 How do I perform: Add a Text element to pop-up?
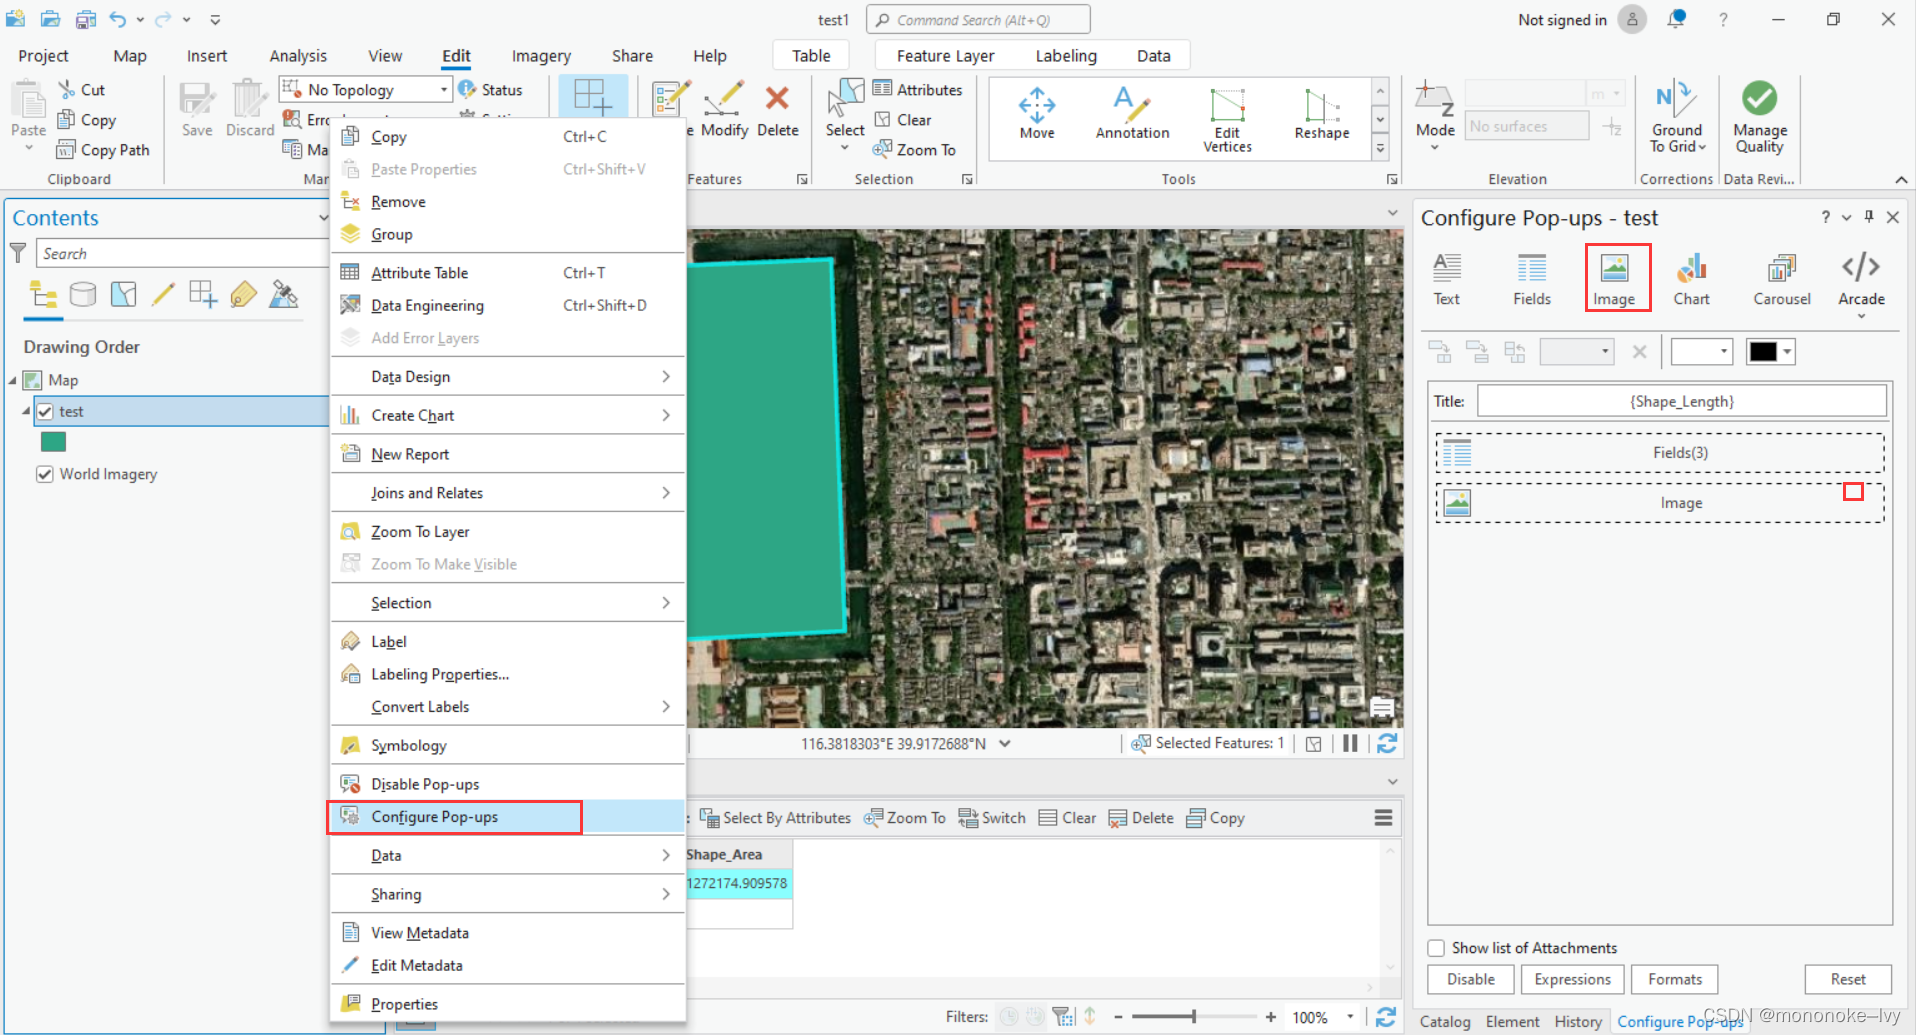(1446, 279)
